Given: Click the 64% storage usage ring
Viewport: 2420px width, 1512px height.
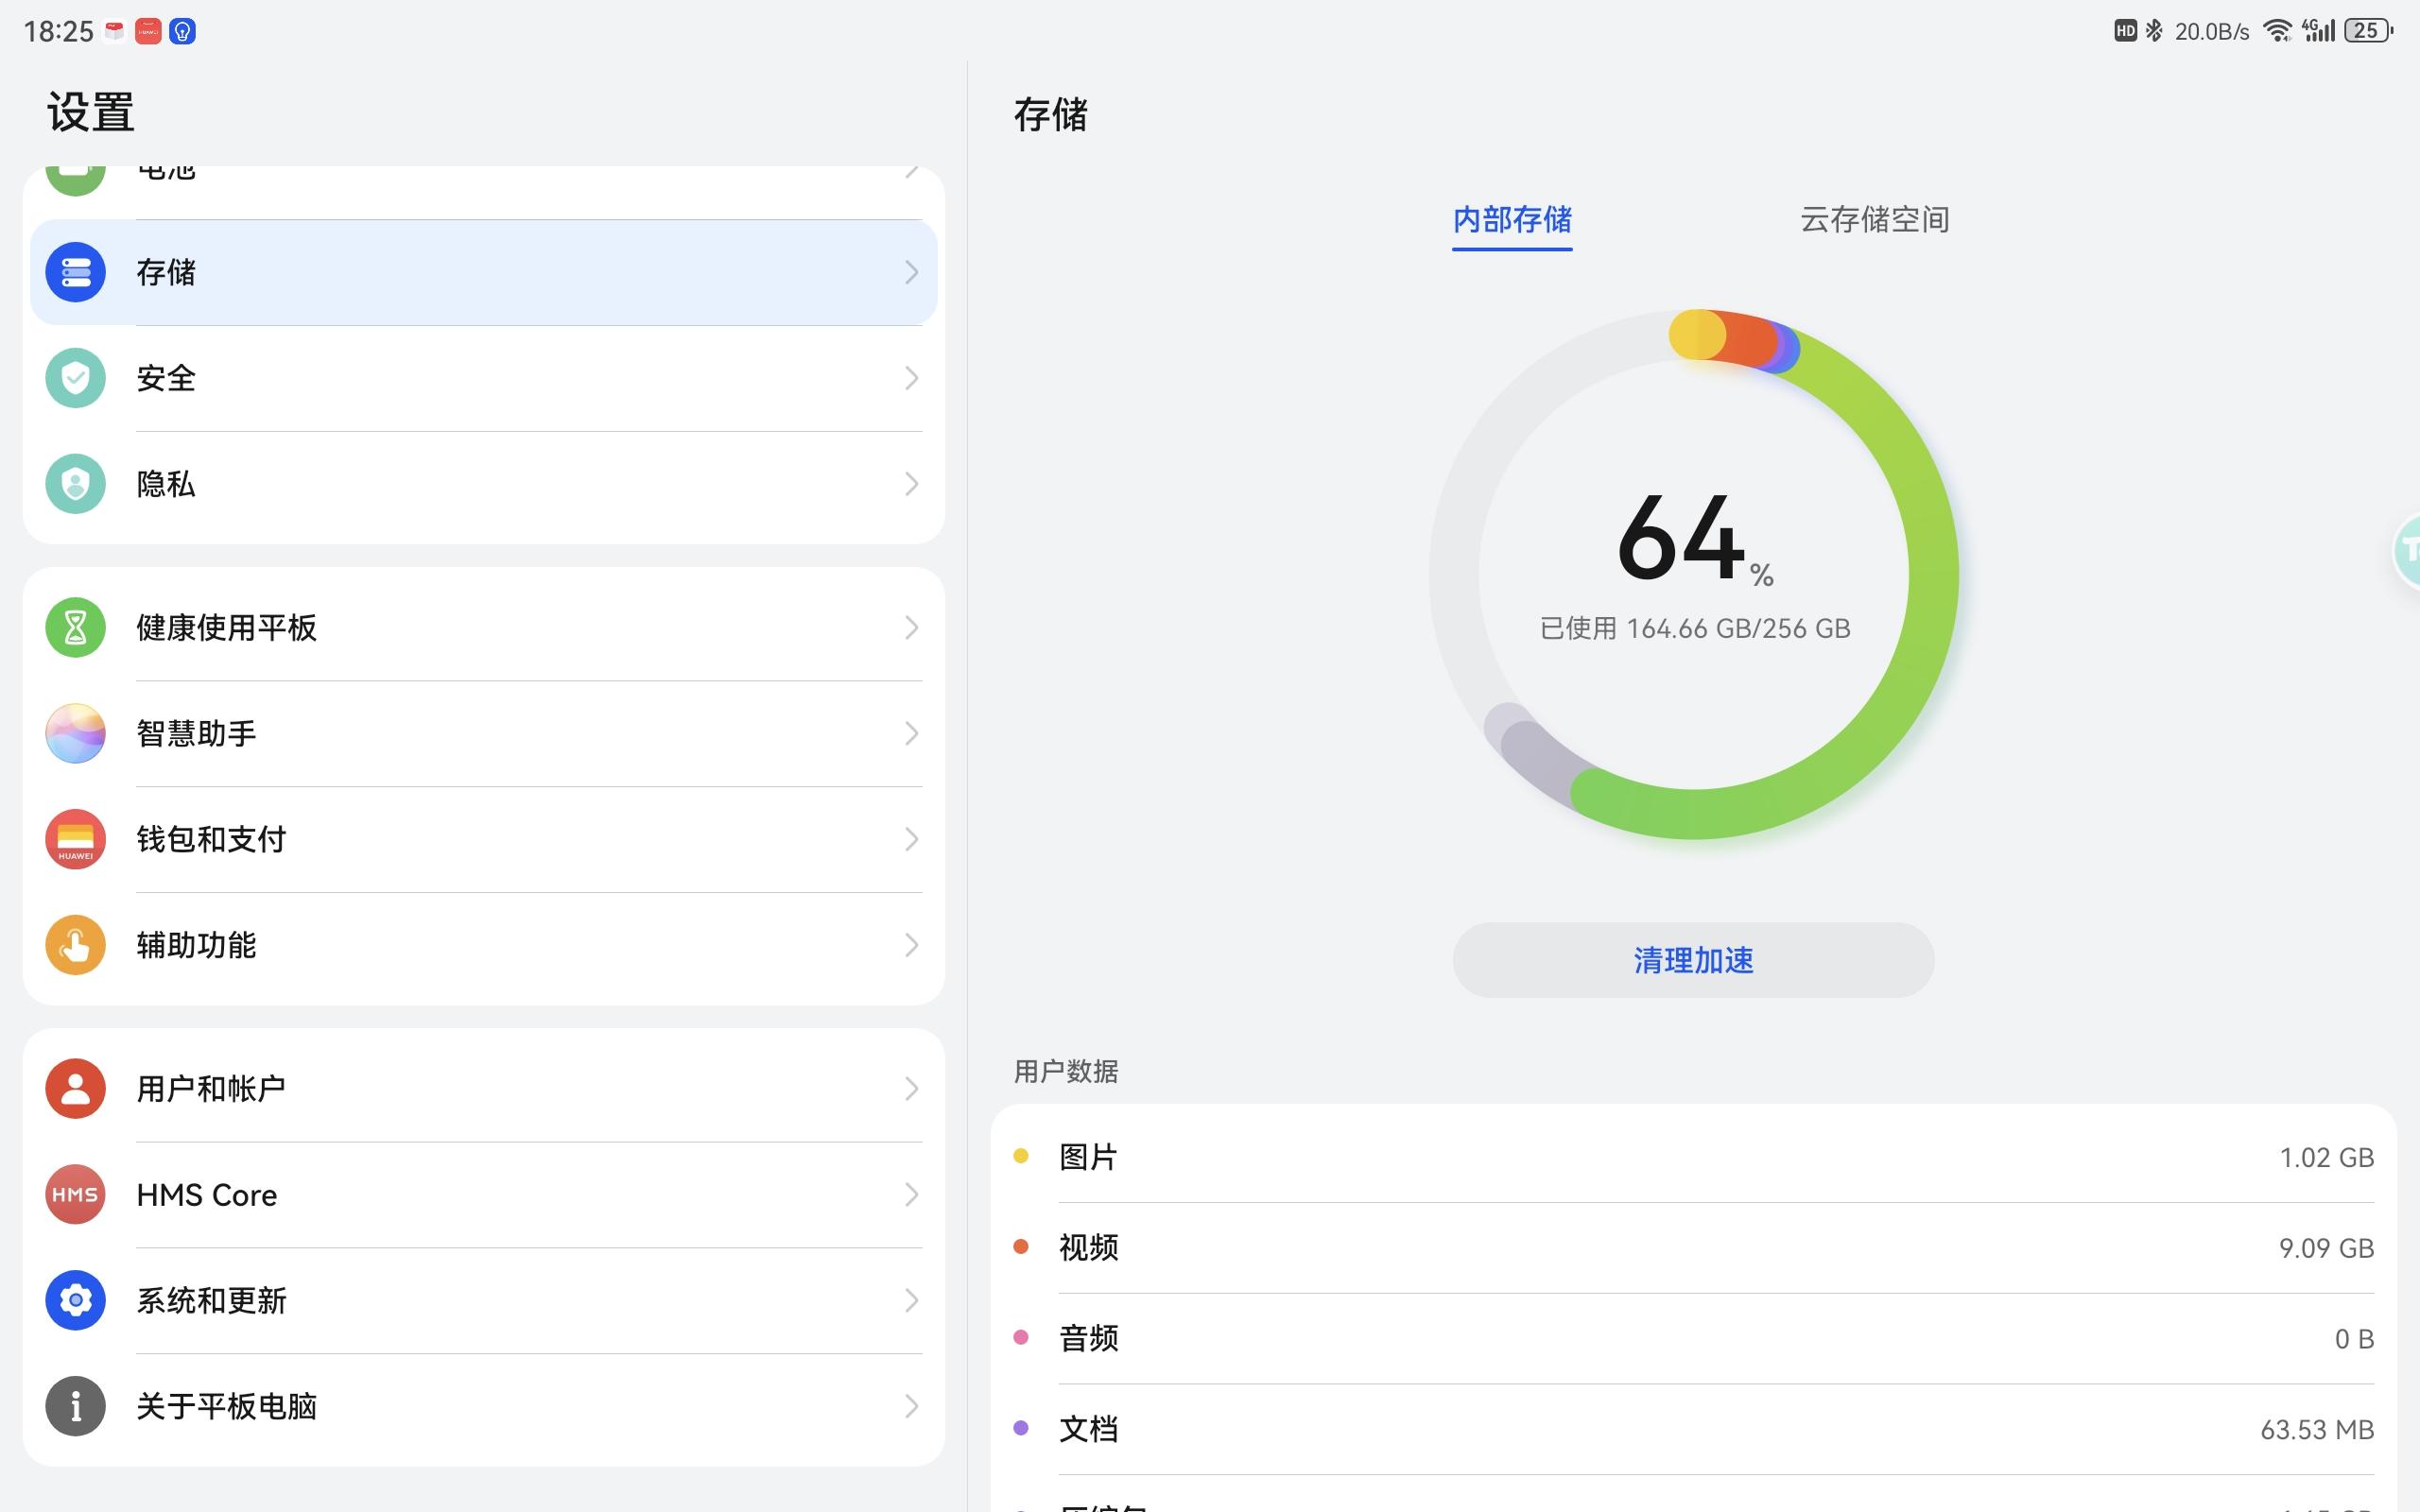Looking at the screenshot, I should tap(1693, 574).
